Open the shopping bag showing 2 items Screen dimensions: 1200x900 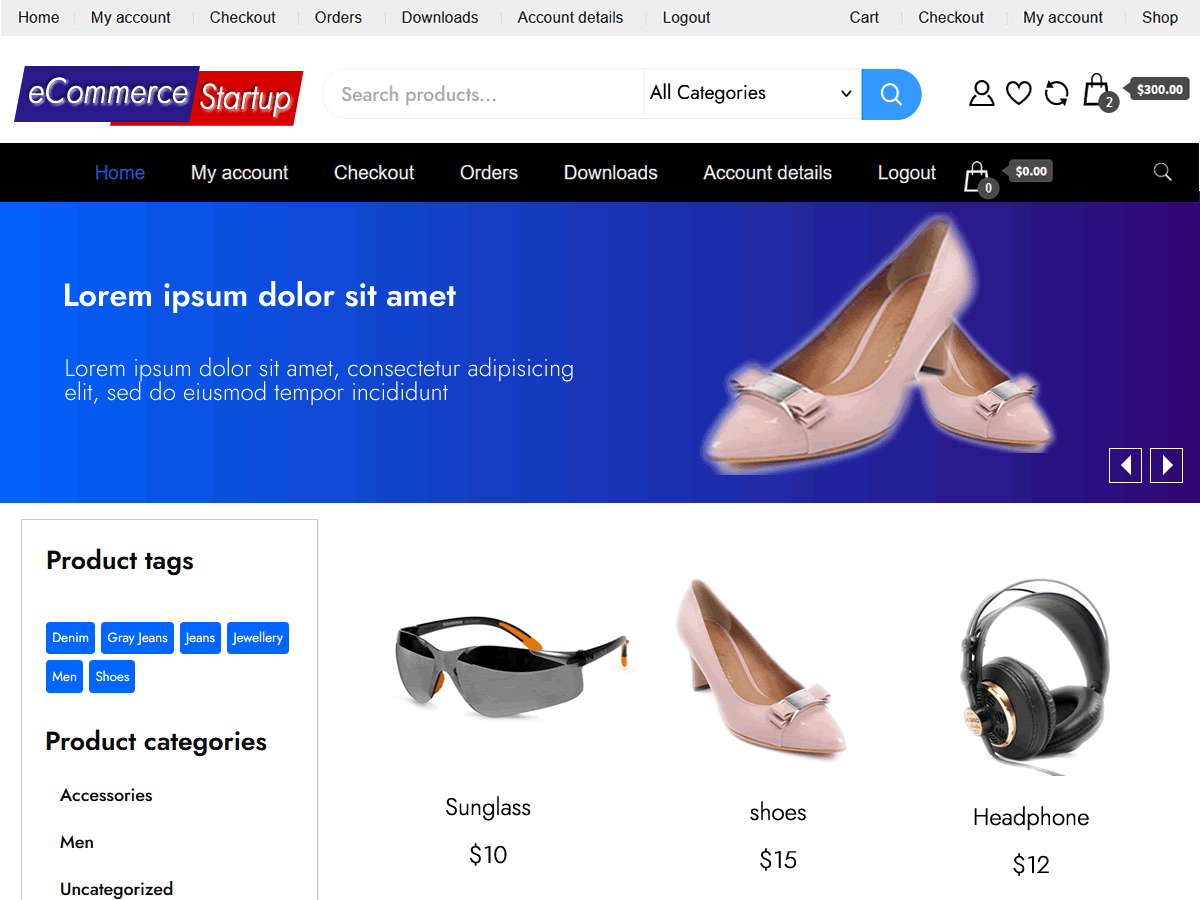click(x=1096, y=90)
